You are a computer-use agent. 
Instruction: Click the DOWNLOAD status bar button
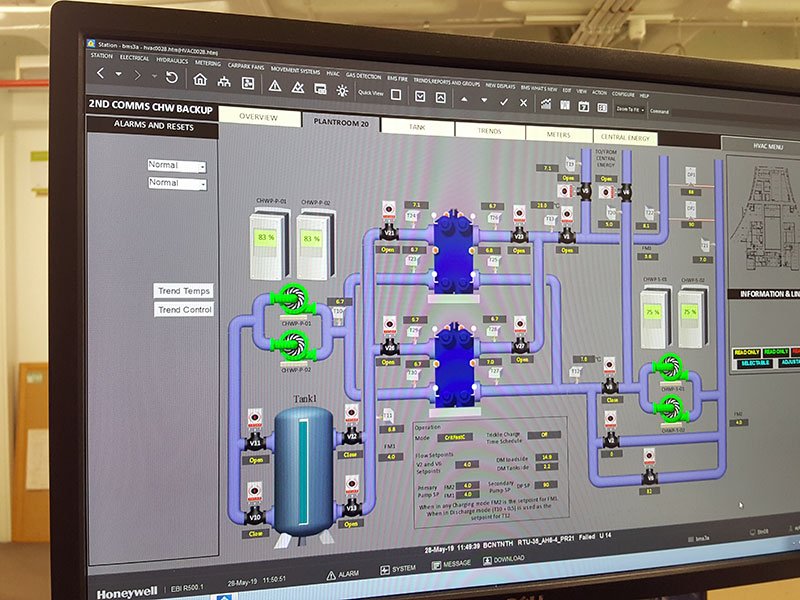click(x=504, y=560)
